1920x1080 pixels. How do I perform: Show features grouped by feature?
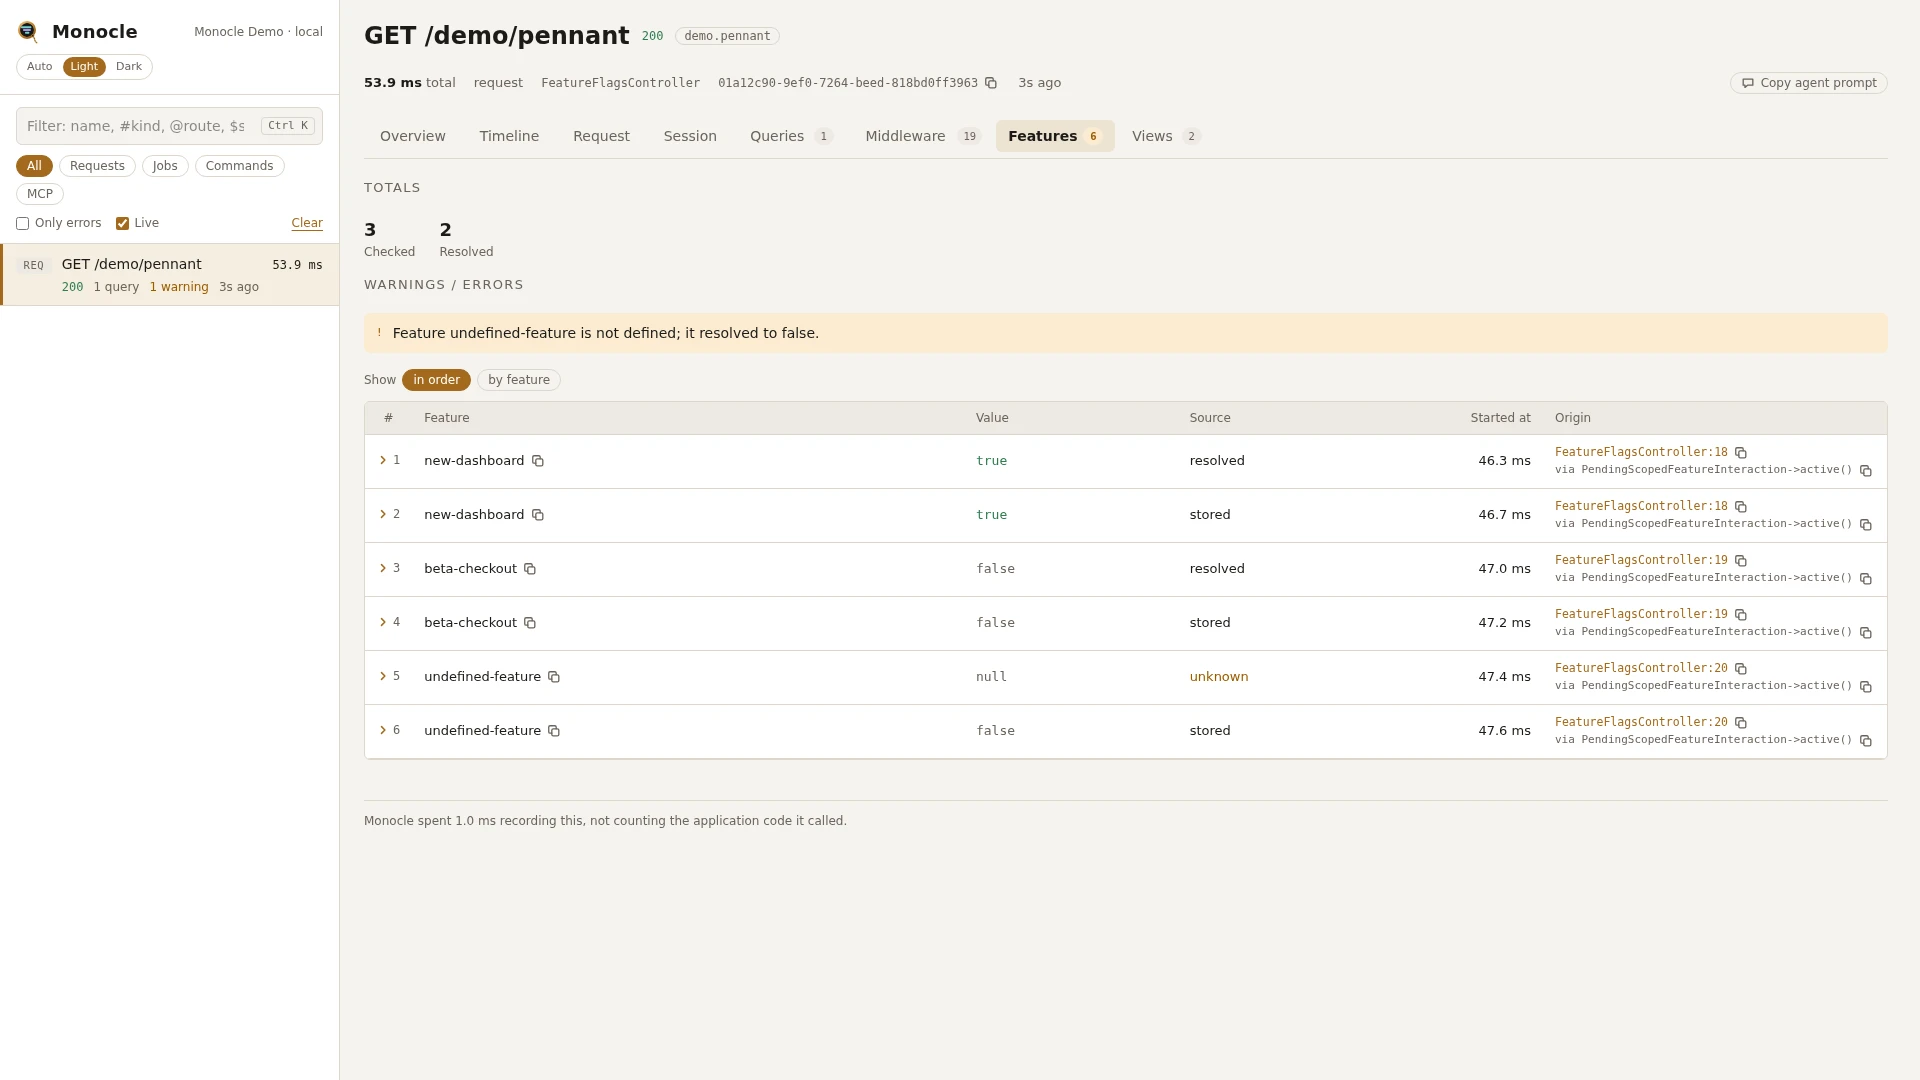(519, 380)
